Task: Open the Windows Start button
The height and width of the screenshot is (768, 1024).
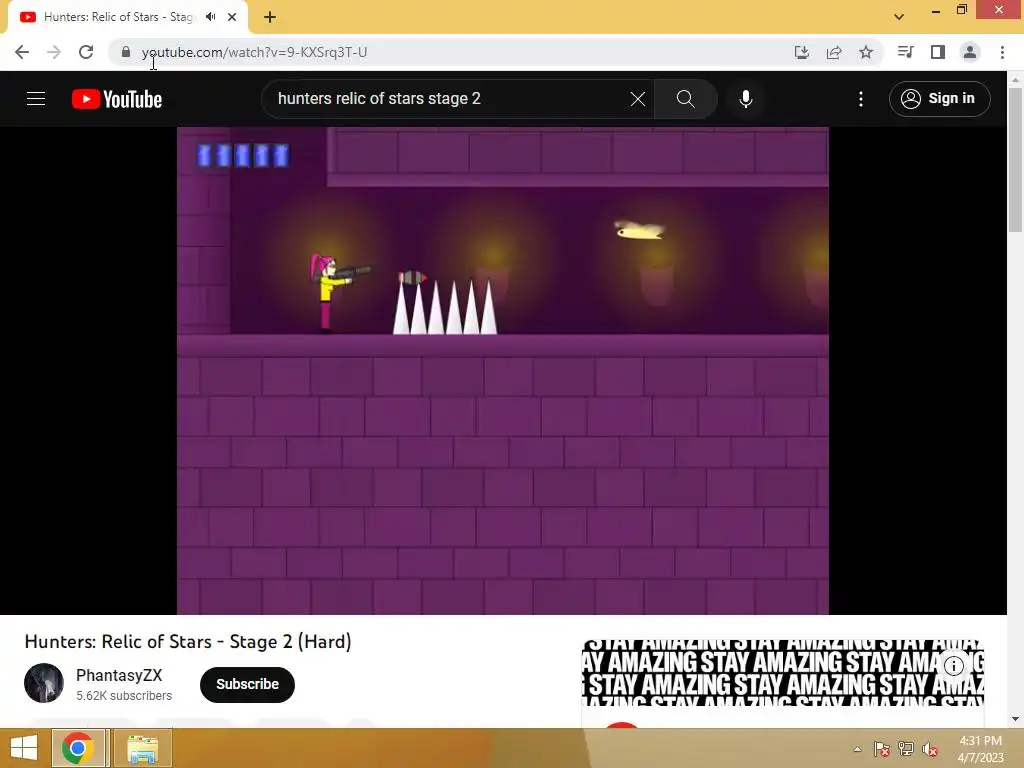Action: [24, 748]
